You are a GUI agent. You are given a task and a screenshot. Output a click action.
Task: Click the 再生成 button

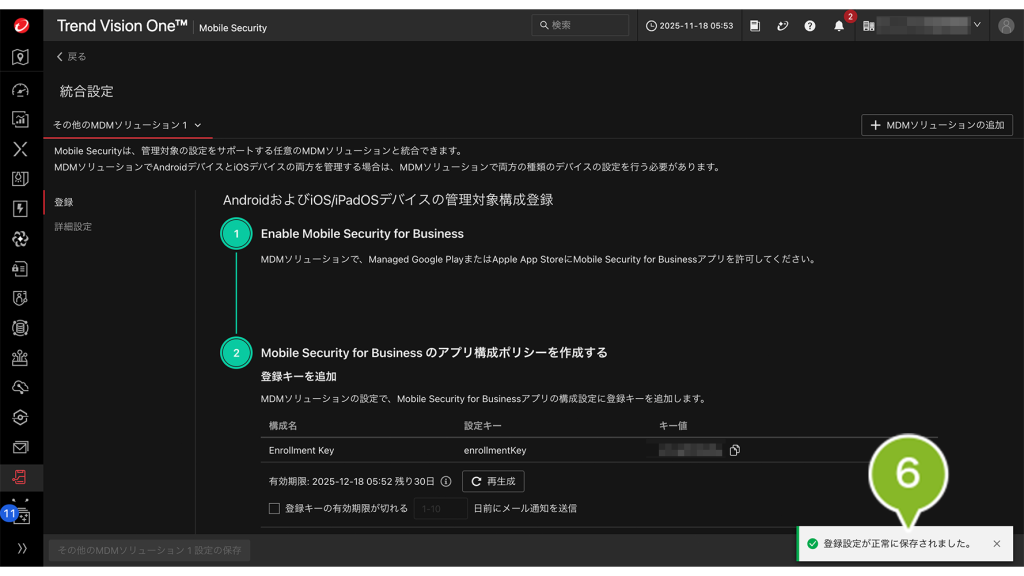point(493,481)
